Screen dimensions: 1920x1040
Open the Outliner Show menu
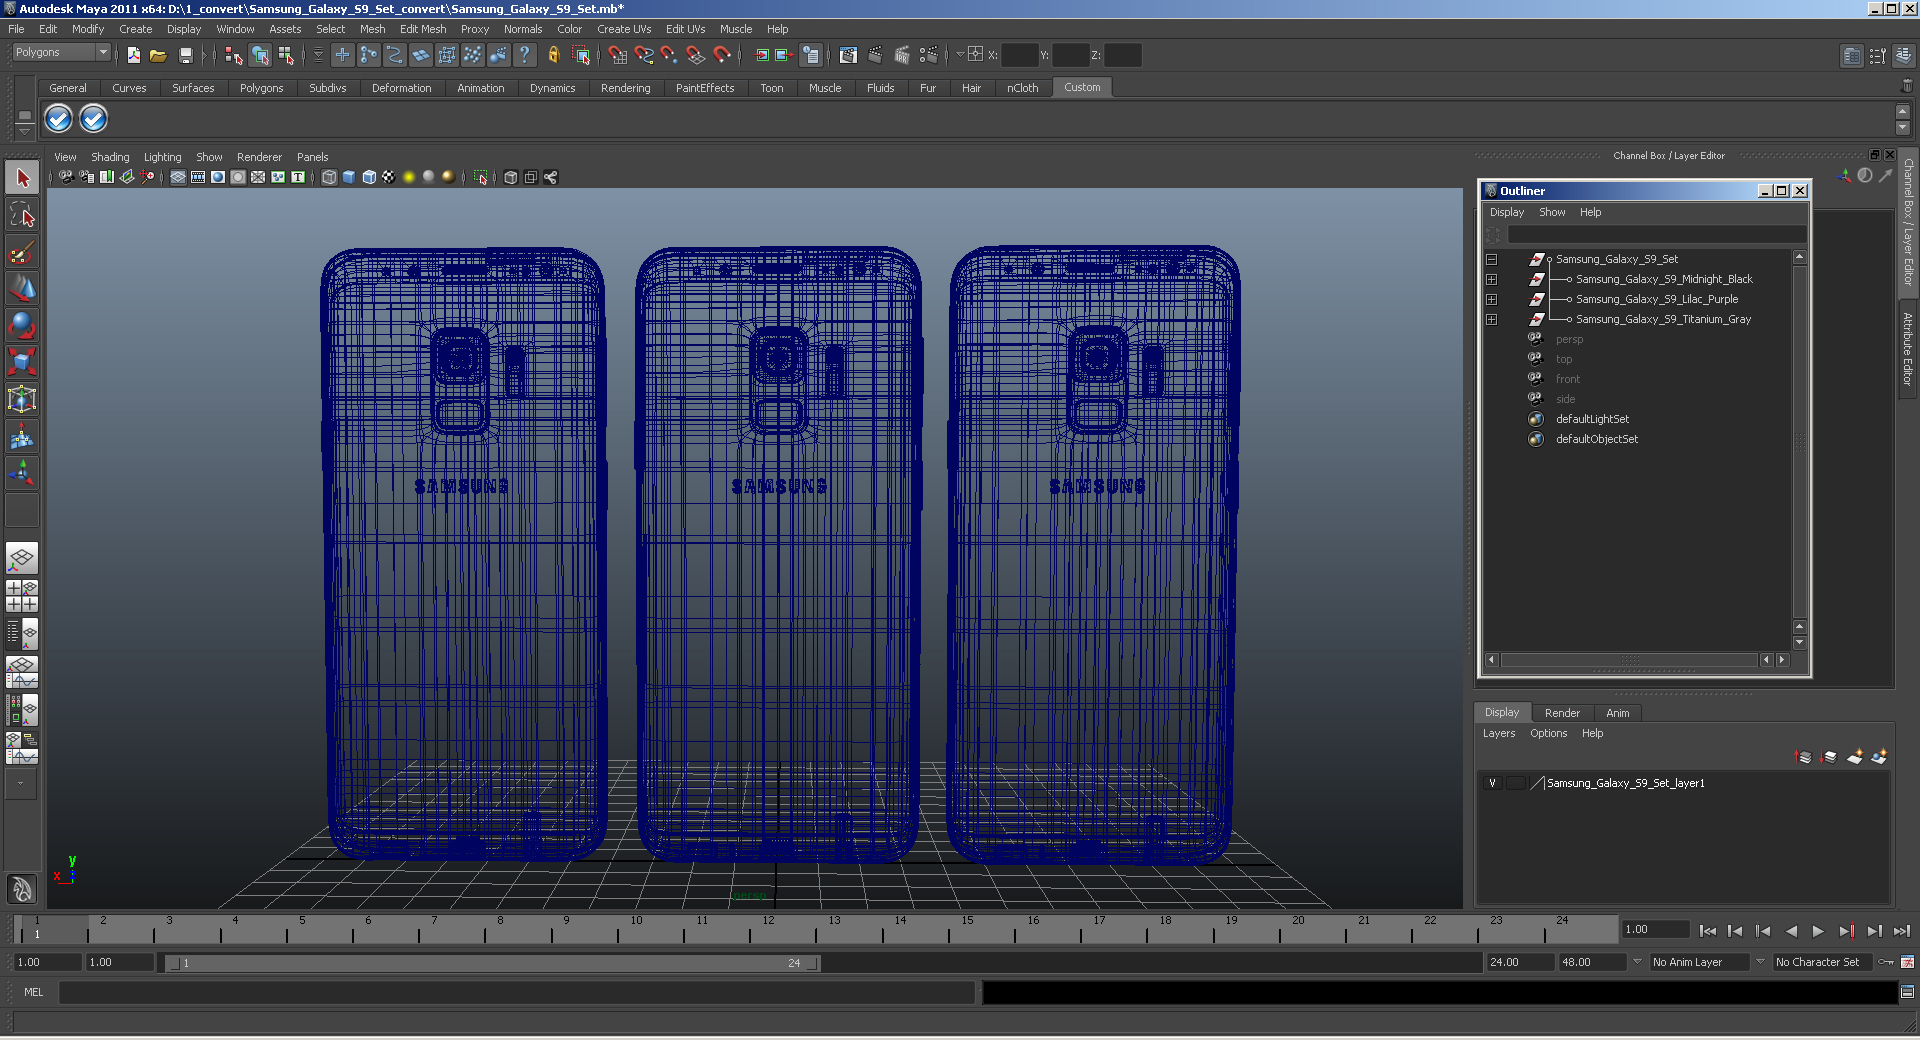click(1552, 212)
